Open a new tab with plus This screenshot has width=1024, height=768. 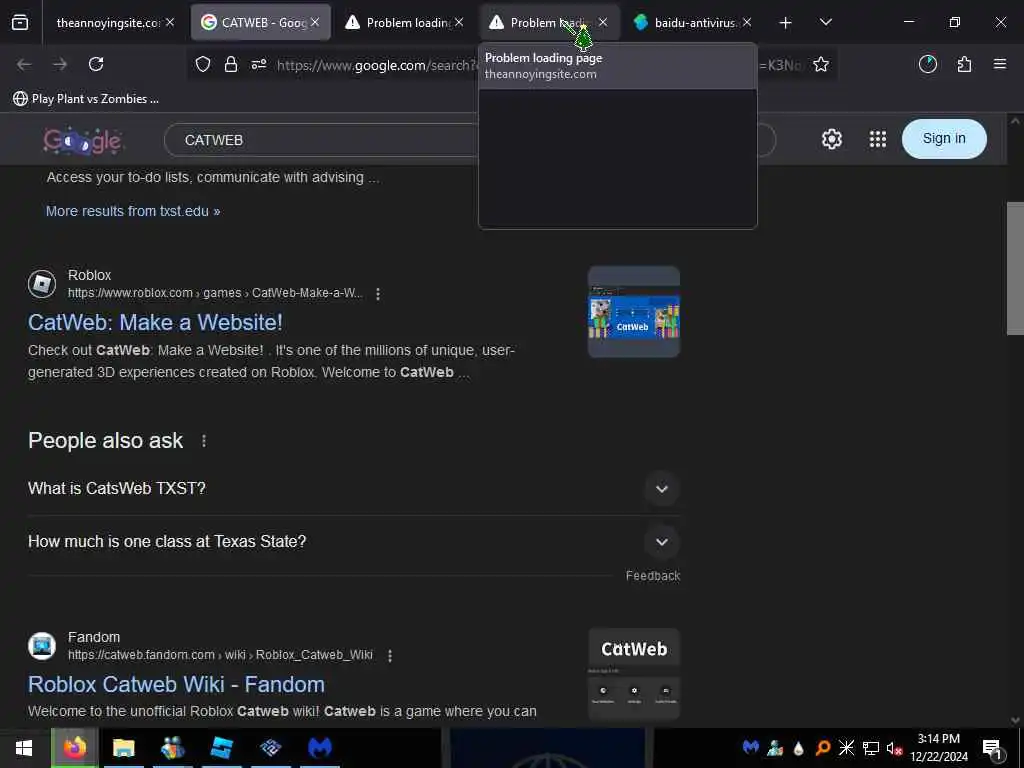point(786,23)
